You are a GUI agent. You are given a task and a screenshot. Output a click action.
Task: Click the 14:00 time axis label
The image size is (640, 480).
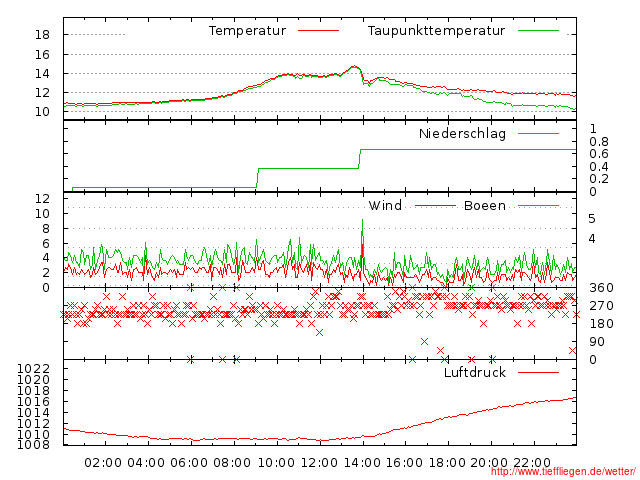coord(362,463)
